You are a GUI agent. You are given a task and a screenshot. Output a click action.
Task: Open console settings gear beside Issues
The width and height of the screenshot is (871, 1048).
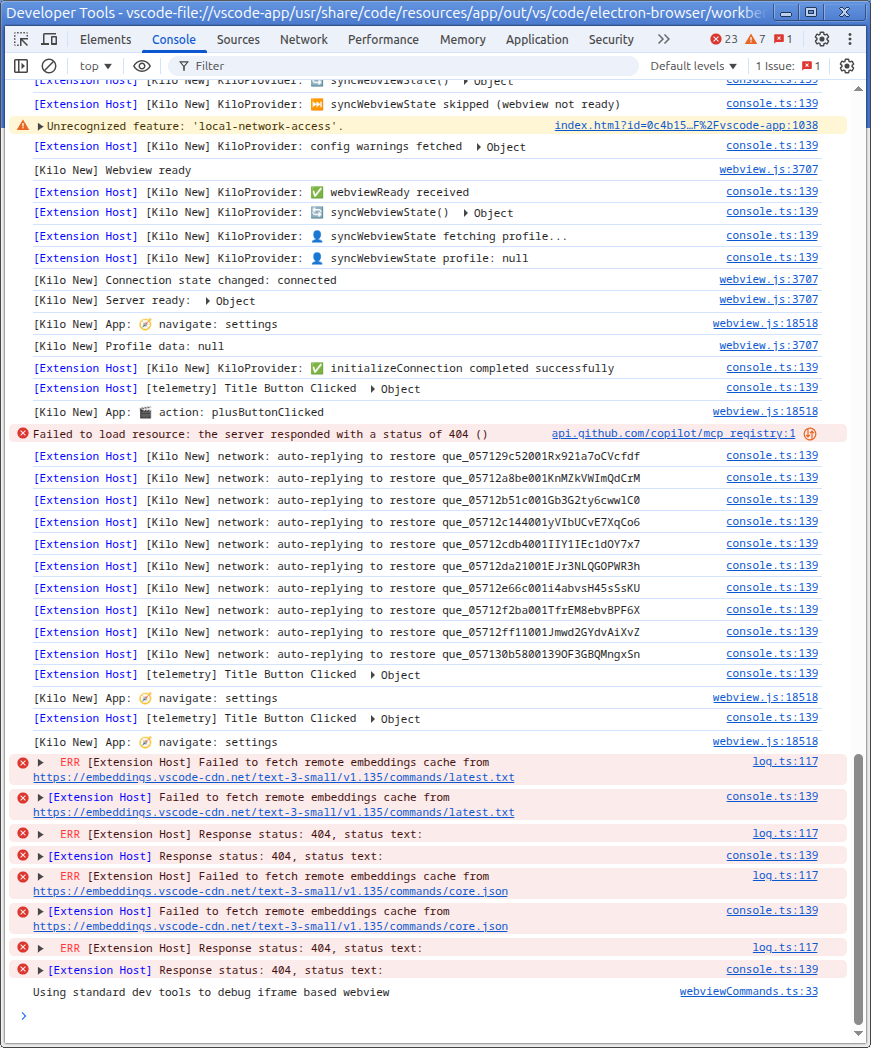click(847, 66)
